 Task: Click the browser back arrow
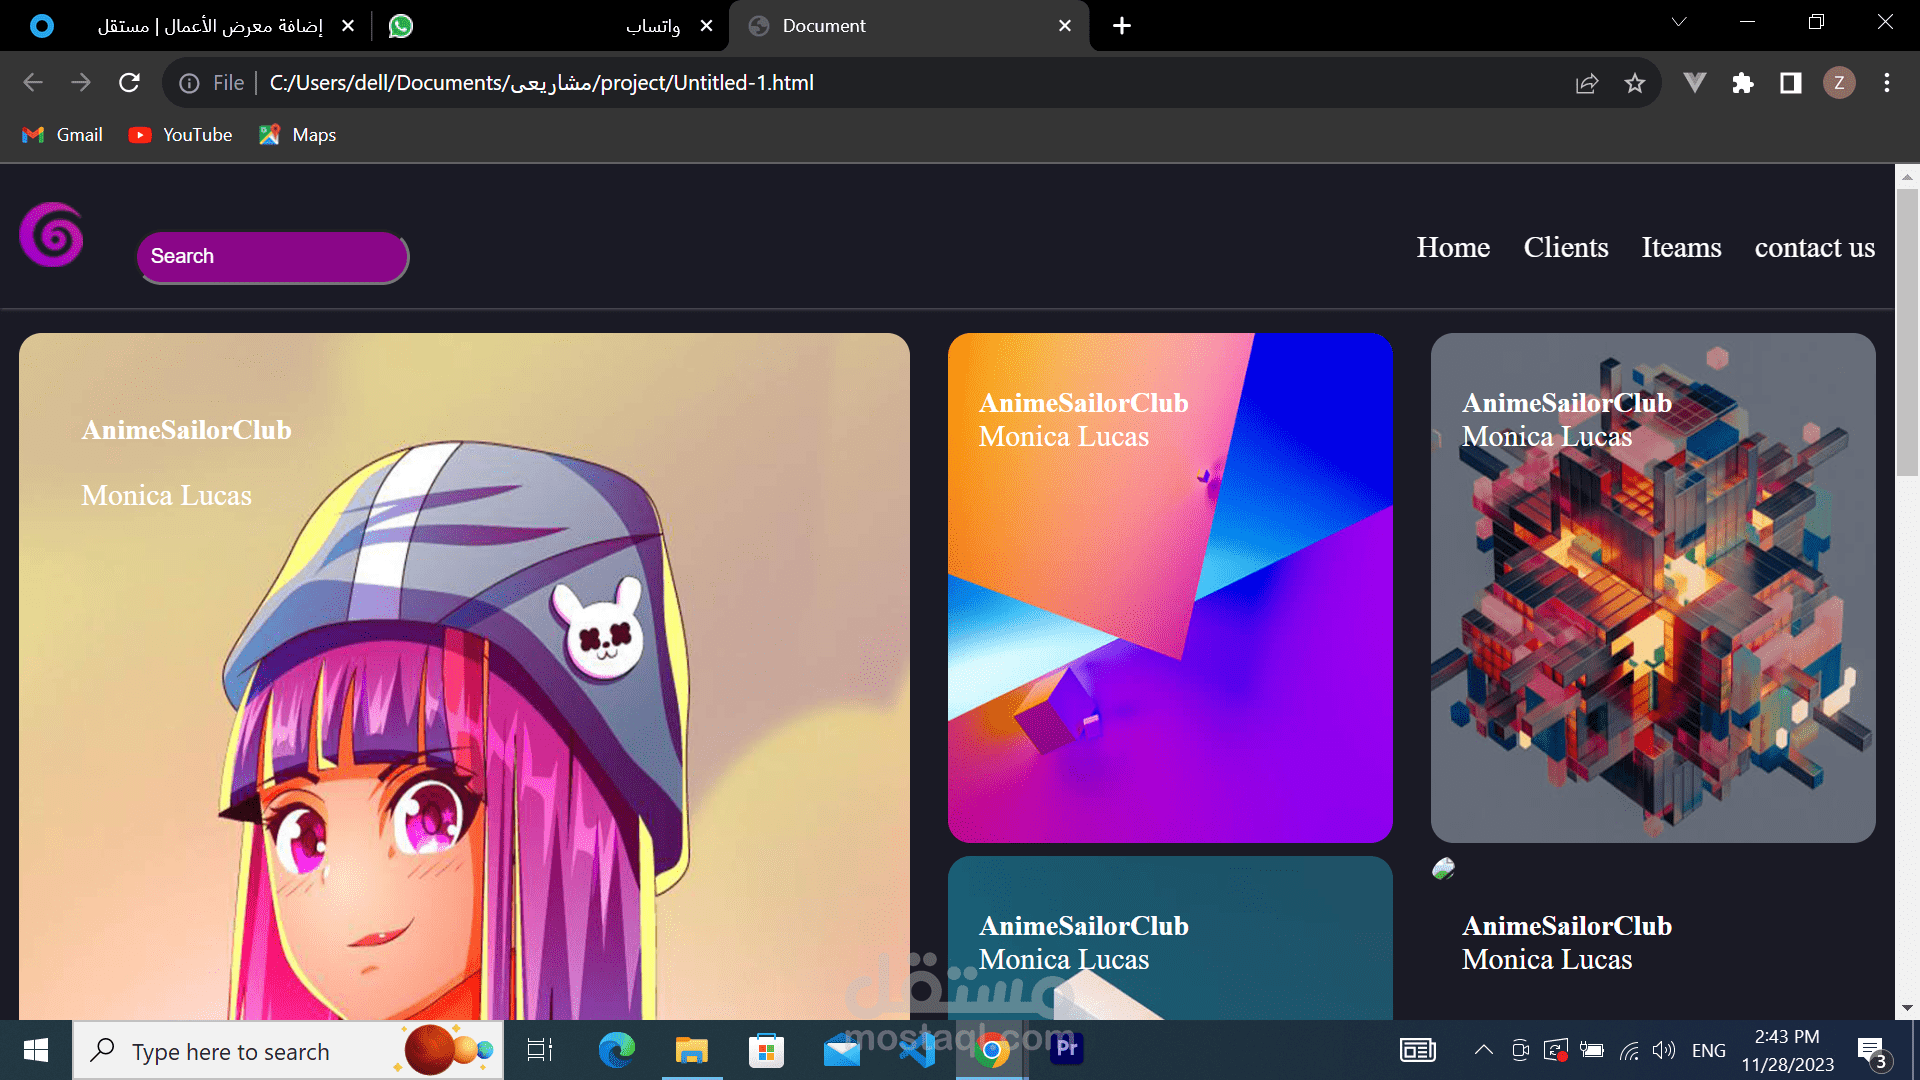33,83
